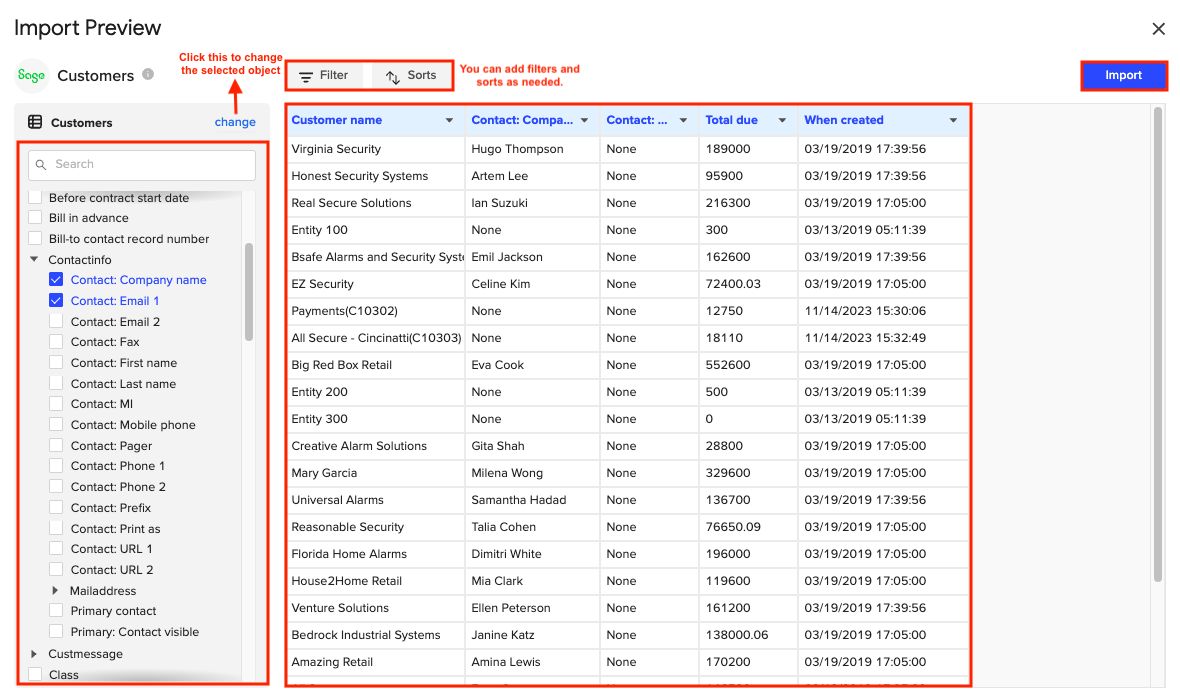Click the info icon next to Customers

148,74
